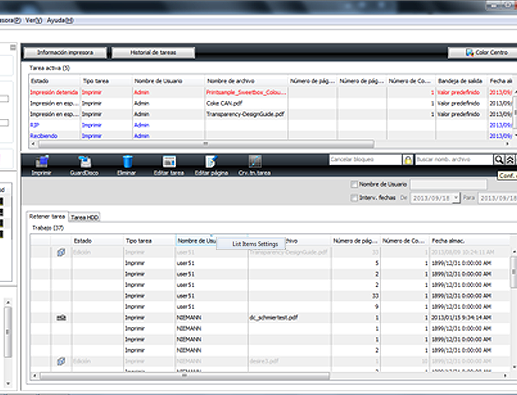Sort active tasks by Nombre de archivo header
This screenshot has height=395, width=517.
[246, 81]
